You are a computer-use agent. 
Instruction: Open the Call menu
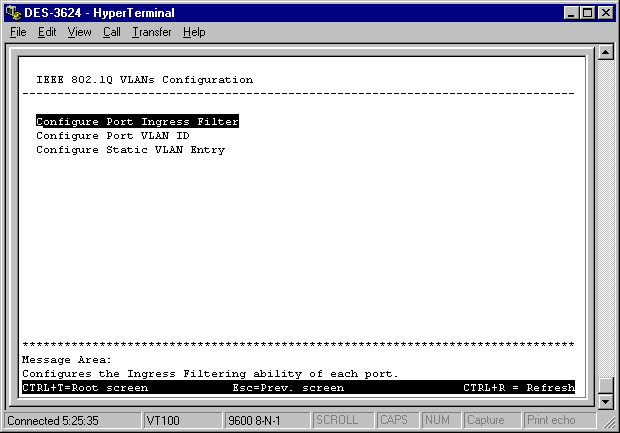coord(111,32)
